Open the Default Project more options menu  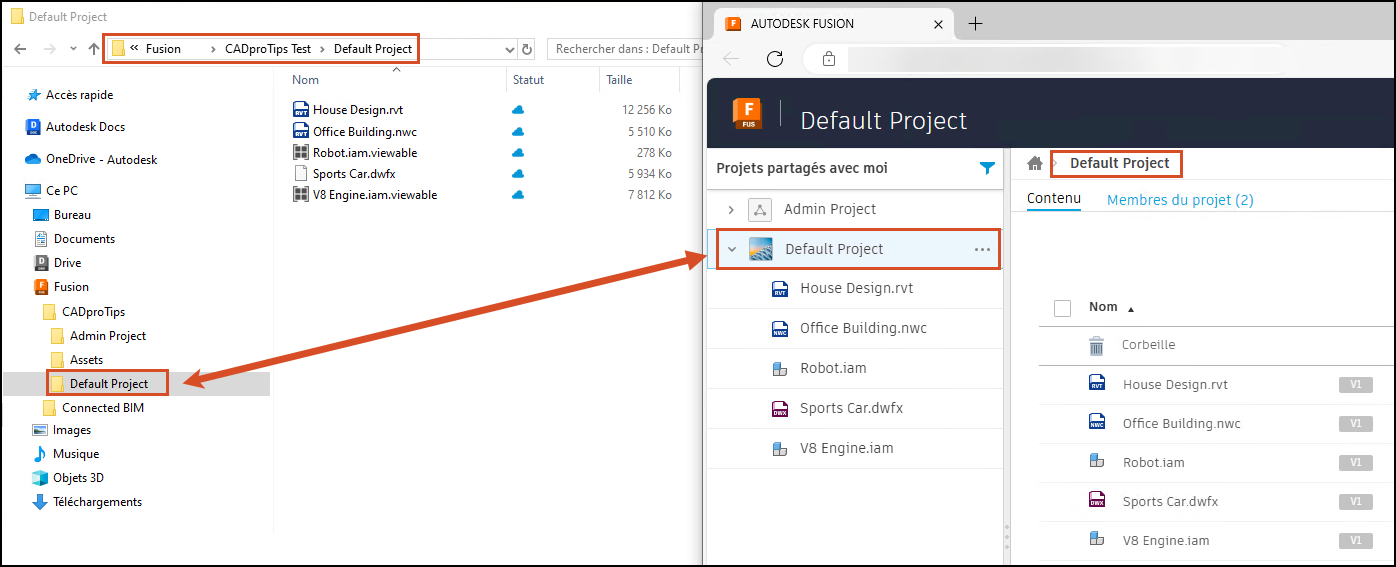coord(982,249)
